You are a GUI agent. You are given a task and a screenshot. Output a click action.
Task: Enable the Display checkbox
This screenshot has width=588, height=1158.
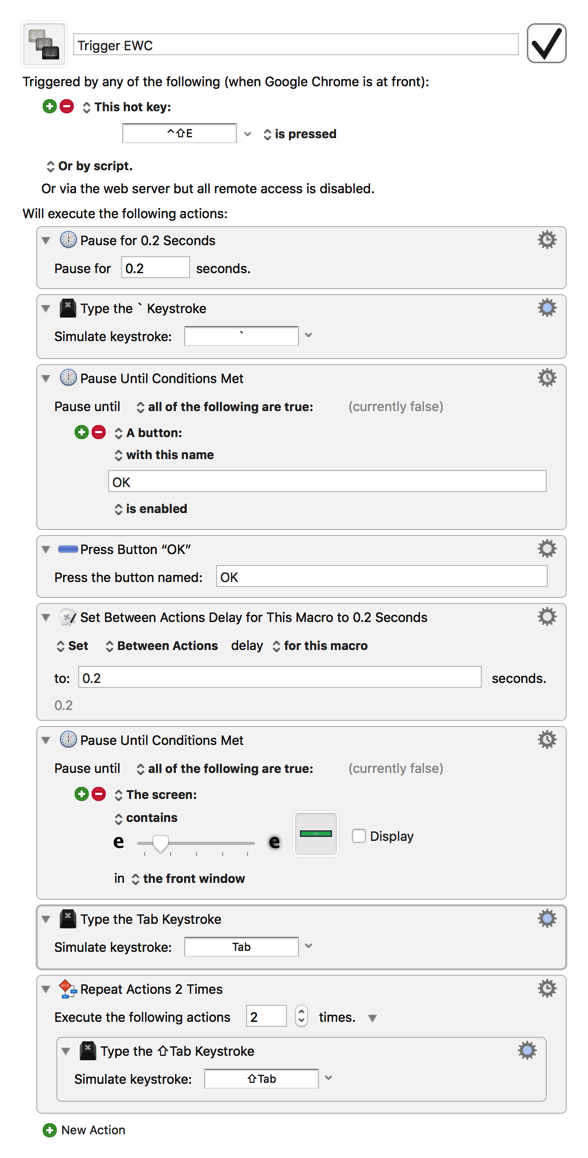(360, 836)
